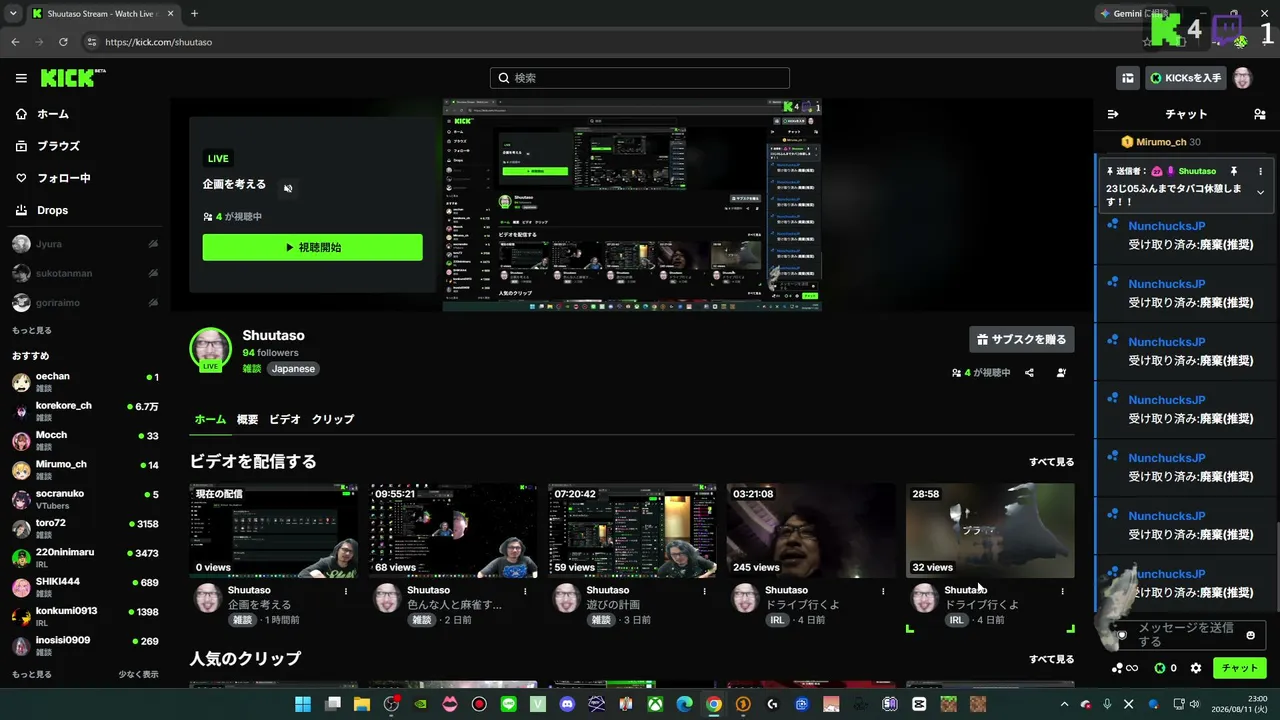Screen dimensions: 1280x720
Task: Click the KICKs balance icon below chat
Action: (1165, 668)
